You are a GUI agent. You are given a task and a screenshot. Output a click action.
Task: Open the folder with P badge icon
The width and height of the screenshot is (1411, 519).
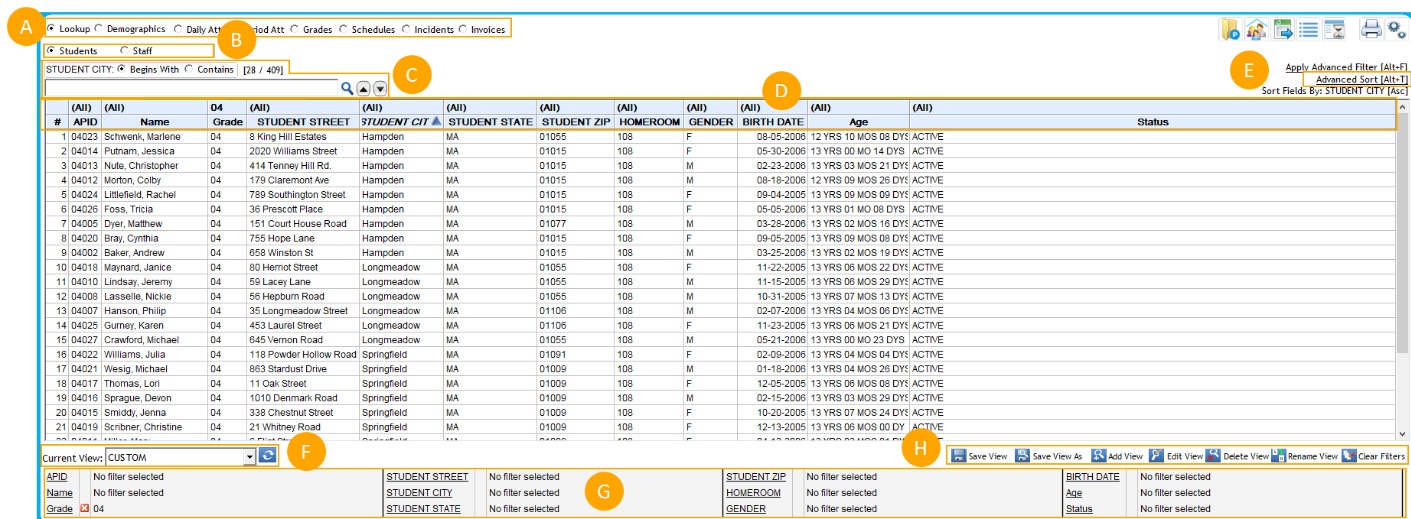[x=1229, y=29]
